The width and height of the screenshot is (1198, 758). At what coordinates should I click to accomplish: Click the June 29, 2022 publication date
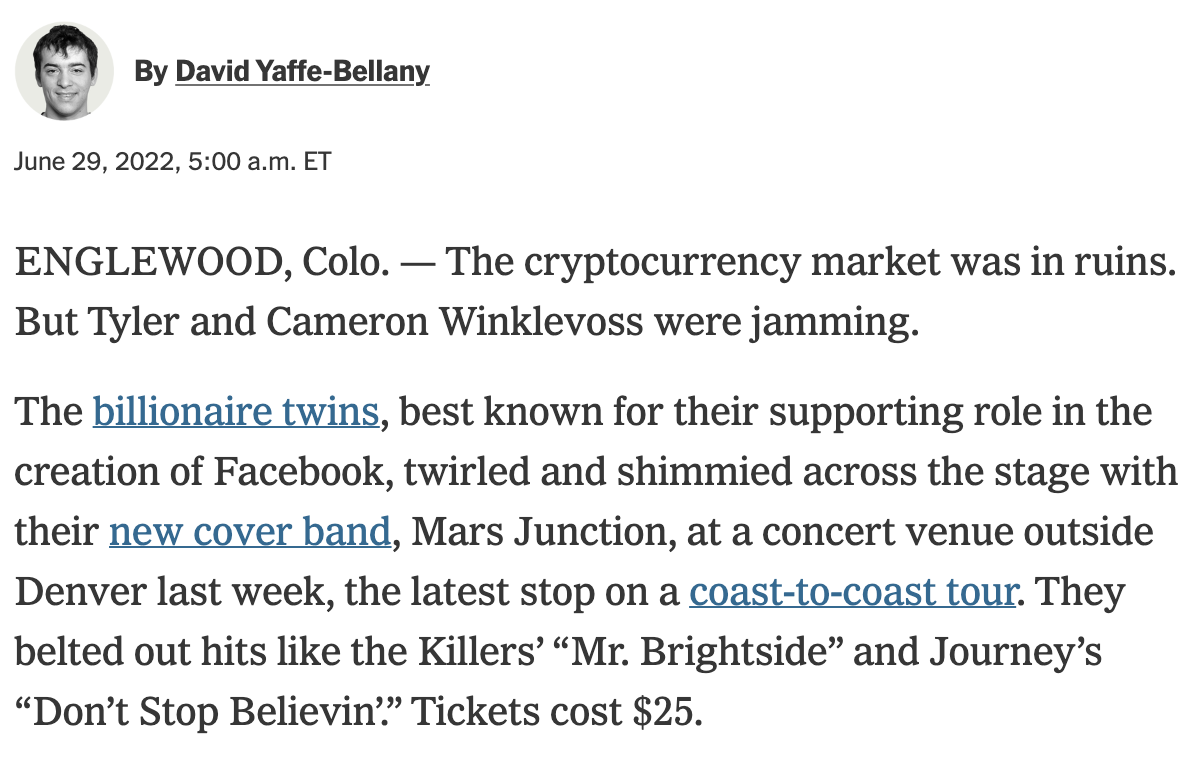click(x=92, y=161)
